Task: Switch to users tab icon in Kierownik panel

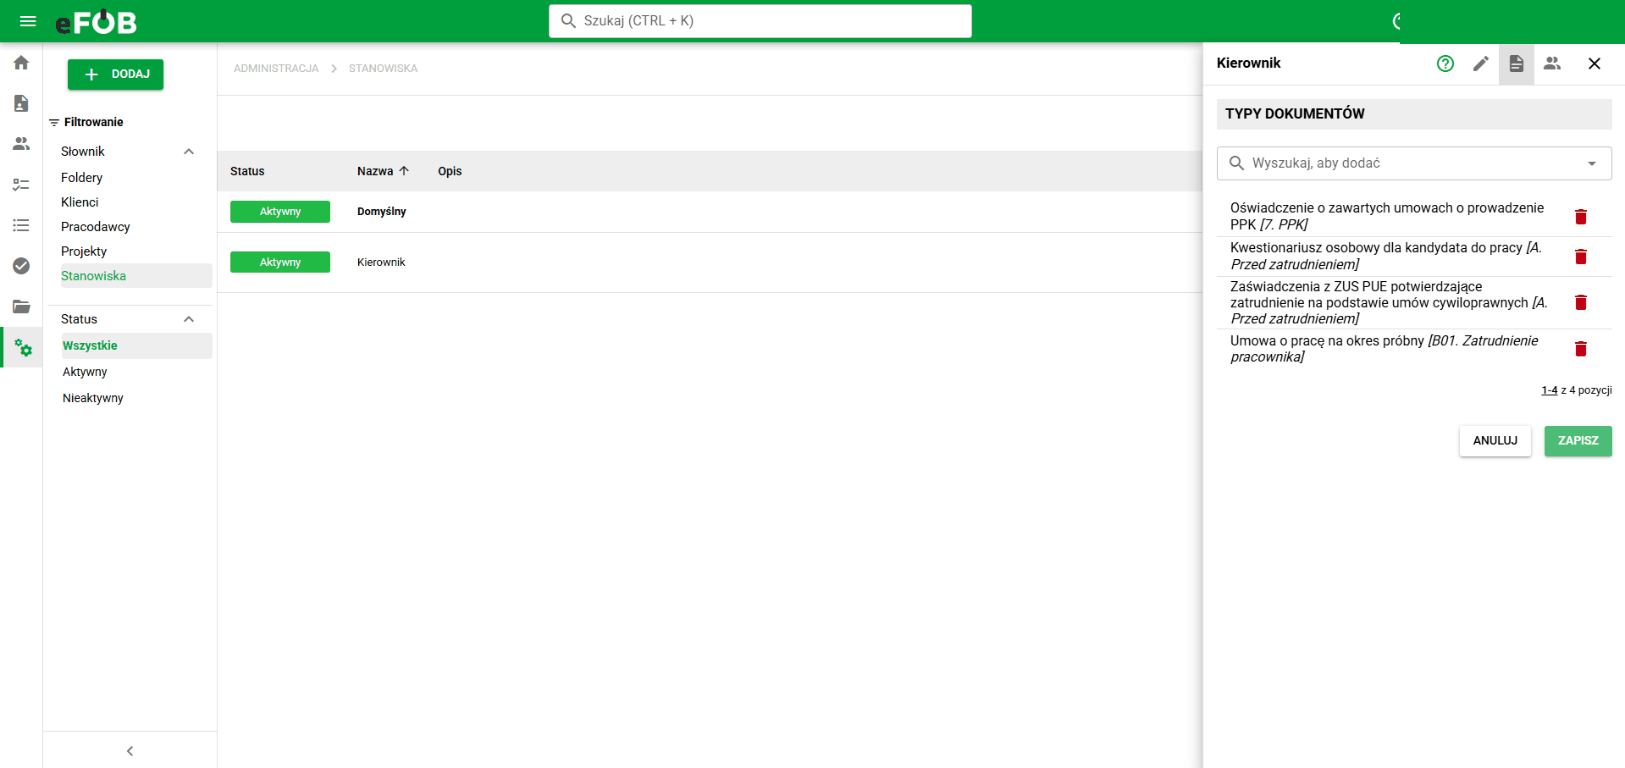Action: point(1552,63)
